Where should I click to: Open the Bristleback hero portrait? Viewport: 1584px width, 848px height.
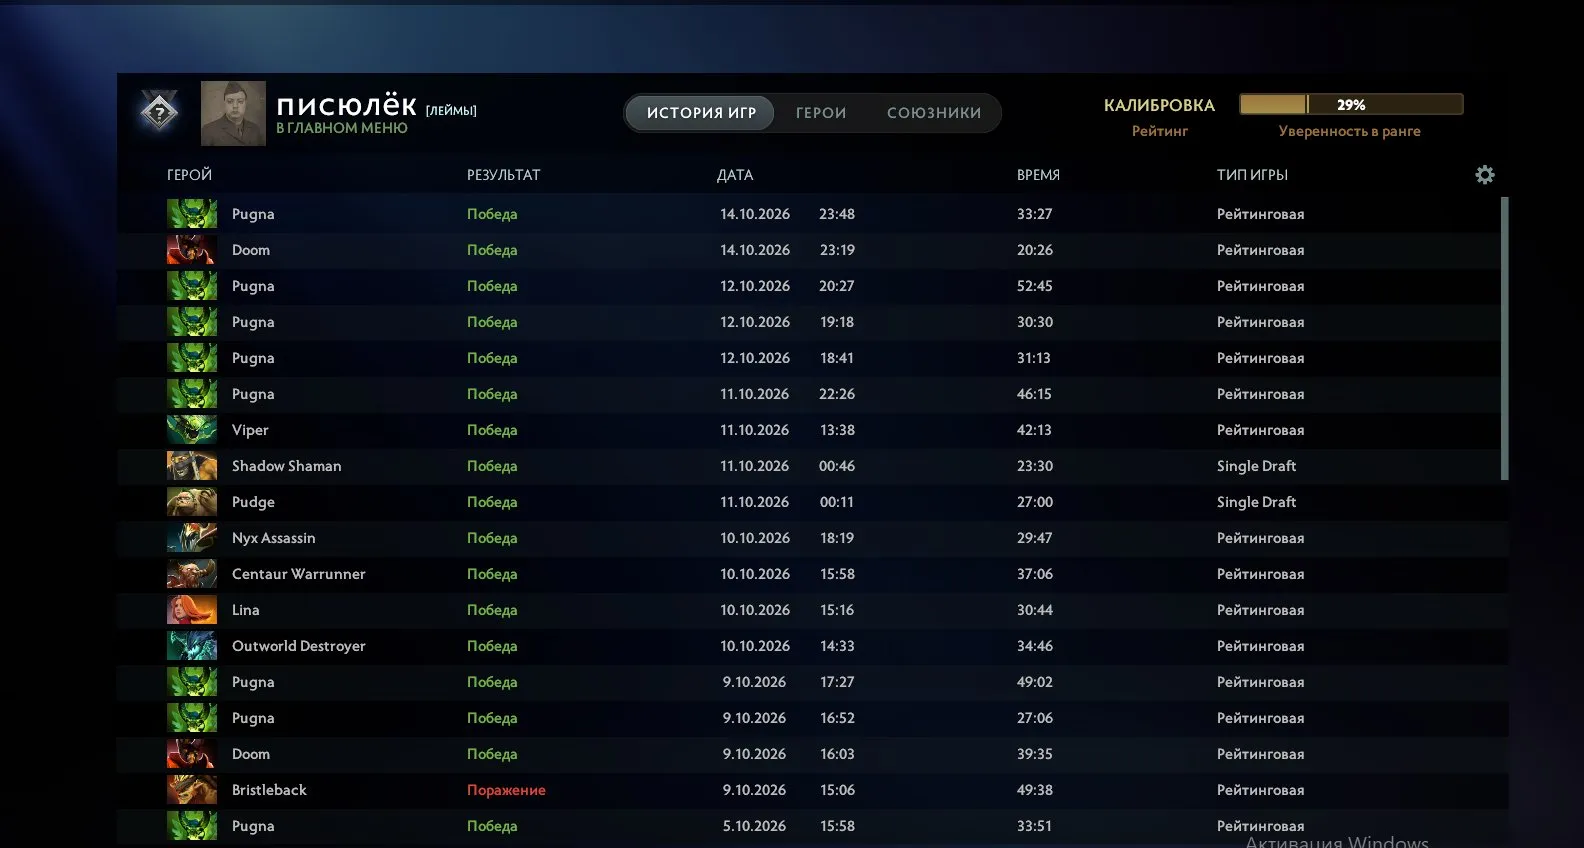coord(192,790)
